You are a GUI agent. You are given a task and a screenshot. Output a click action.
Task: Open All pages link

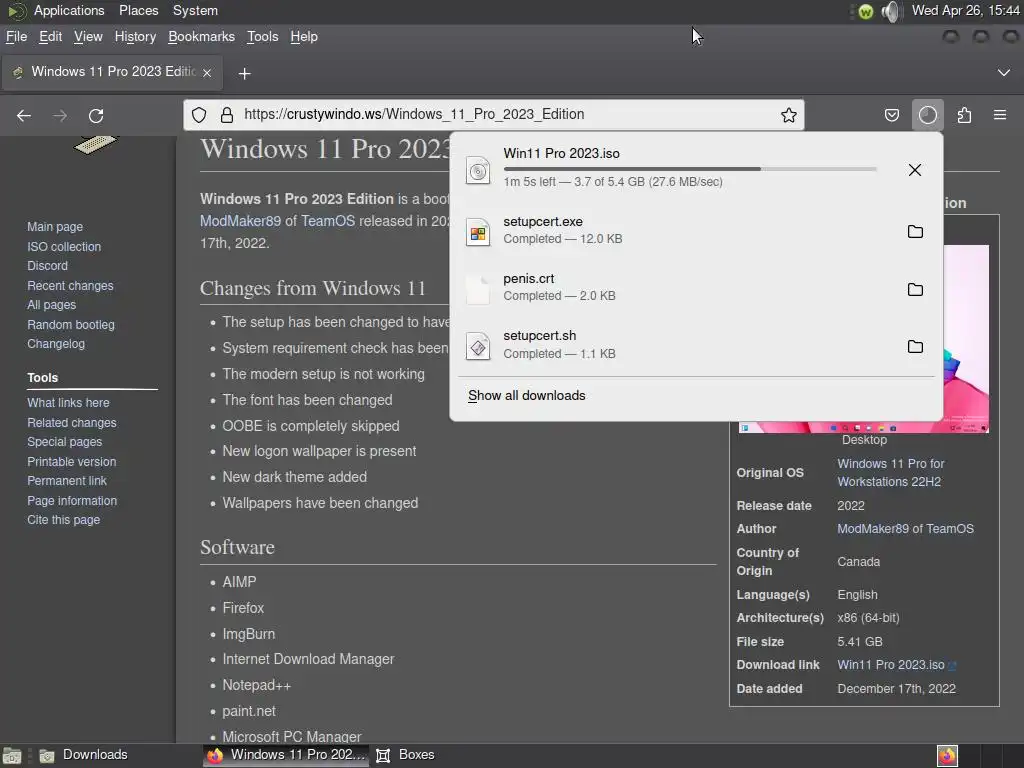[51, 305]
